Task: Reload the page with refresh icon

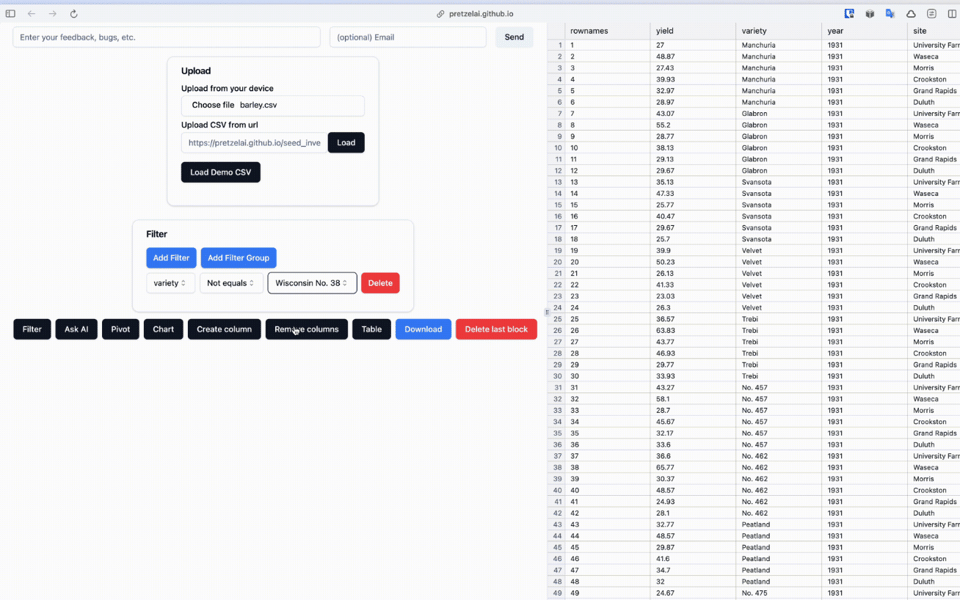Action: tap(74, 14)
